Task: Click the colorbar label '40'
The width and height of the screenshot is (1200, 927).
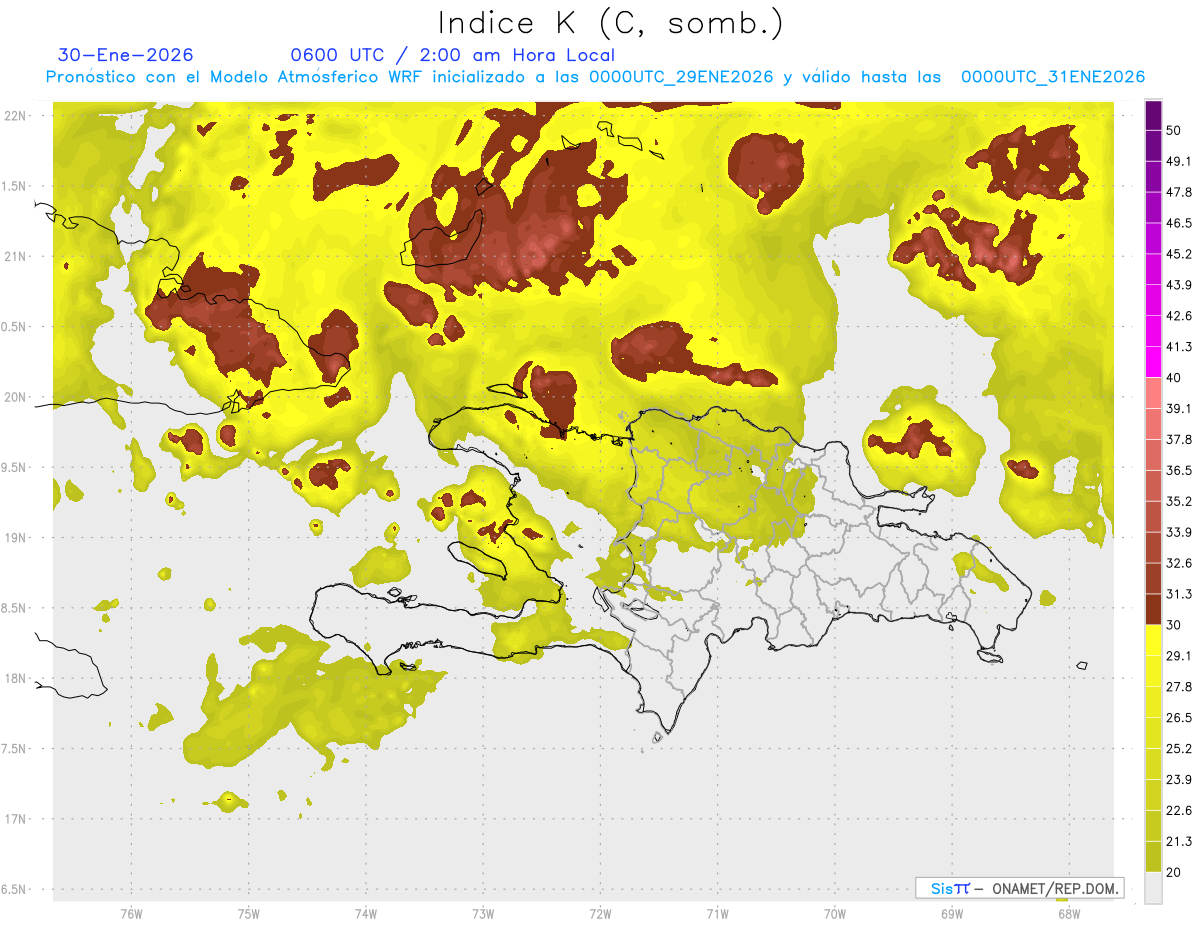Action: 1175,378
